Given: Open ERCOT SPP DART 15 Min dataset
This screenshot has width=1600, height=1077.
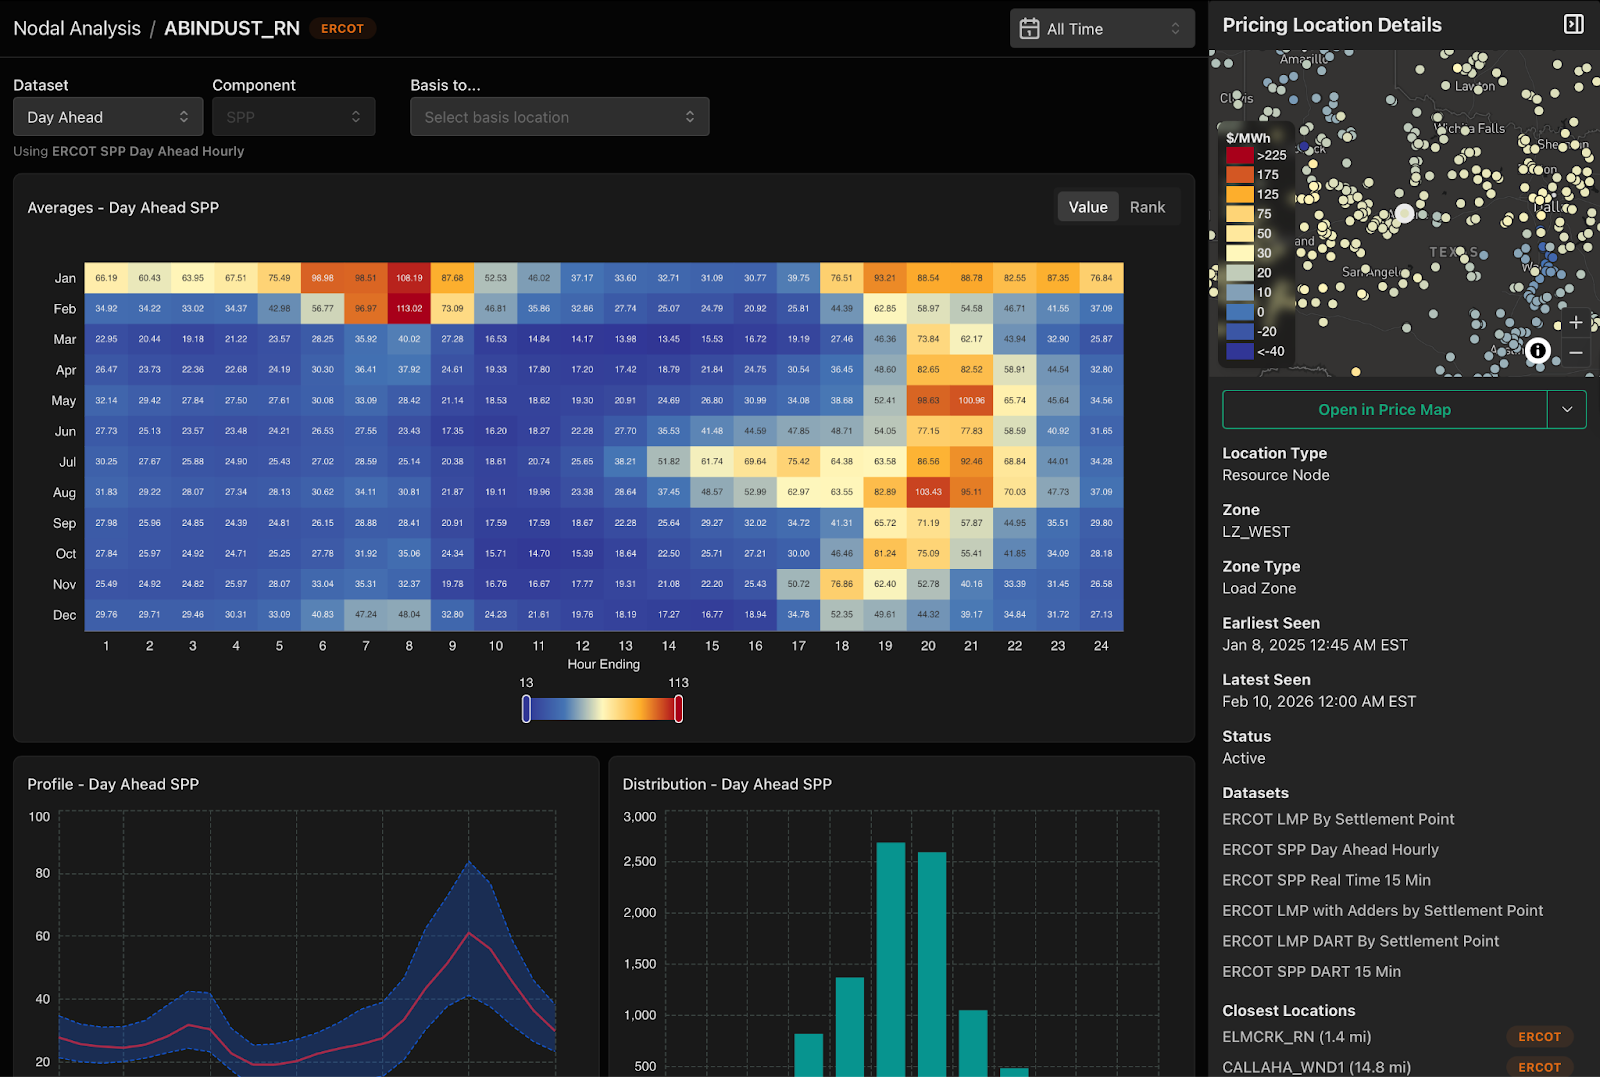Looking at the screenshot, I should coord(1311,972).
